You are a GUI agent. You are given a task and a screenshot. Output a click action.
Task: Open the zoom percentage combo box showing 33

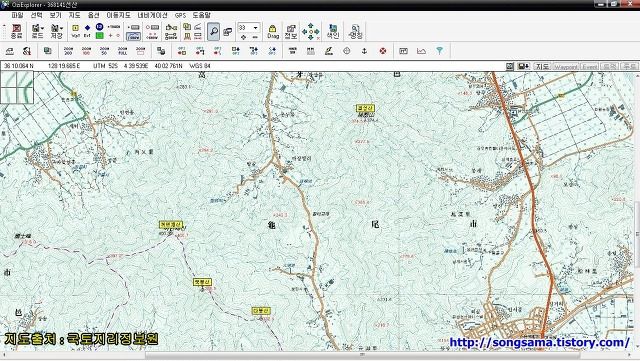pos(249,27)
